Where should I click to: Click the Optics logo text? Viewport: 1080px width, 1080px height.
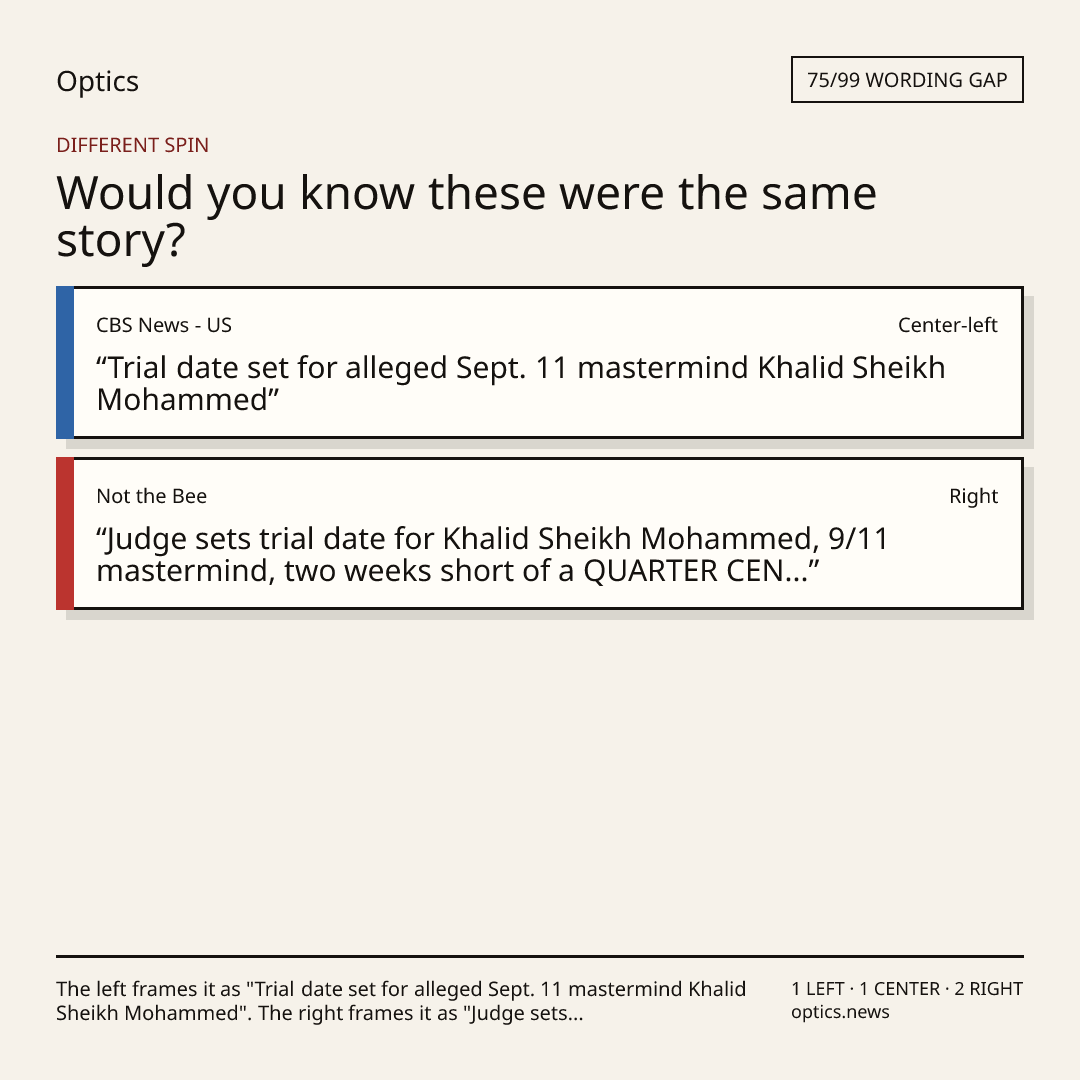(x=98, y=82)
